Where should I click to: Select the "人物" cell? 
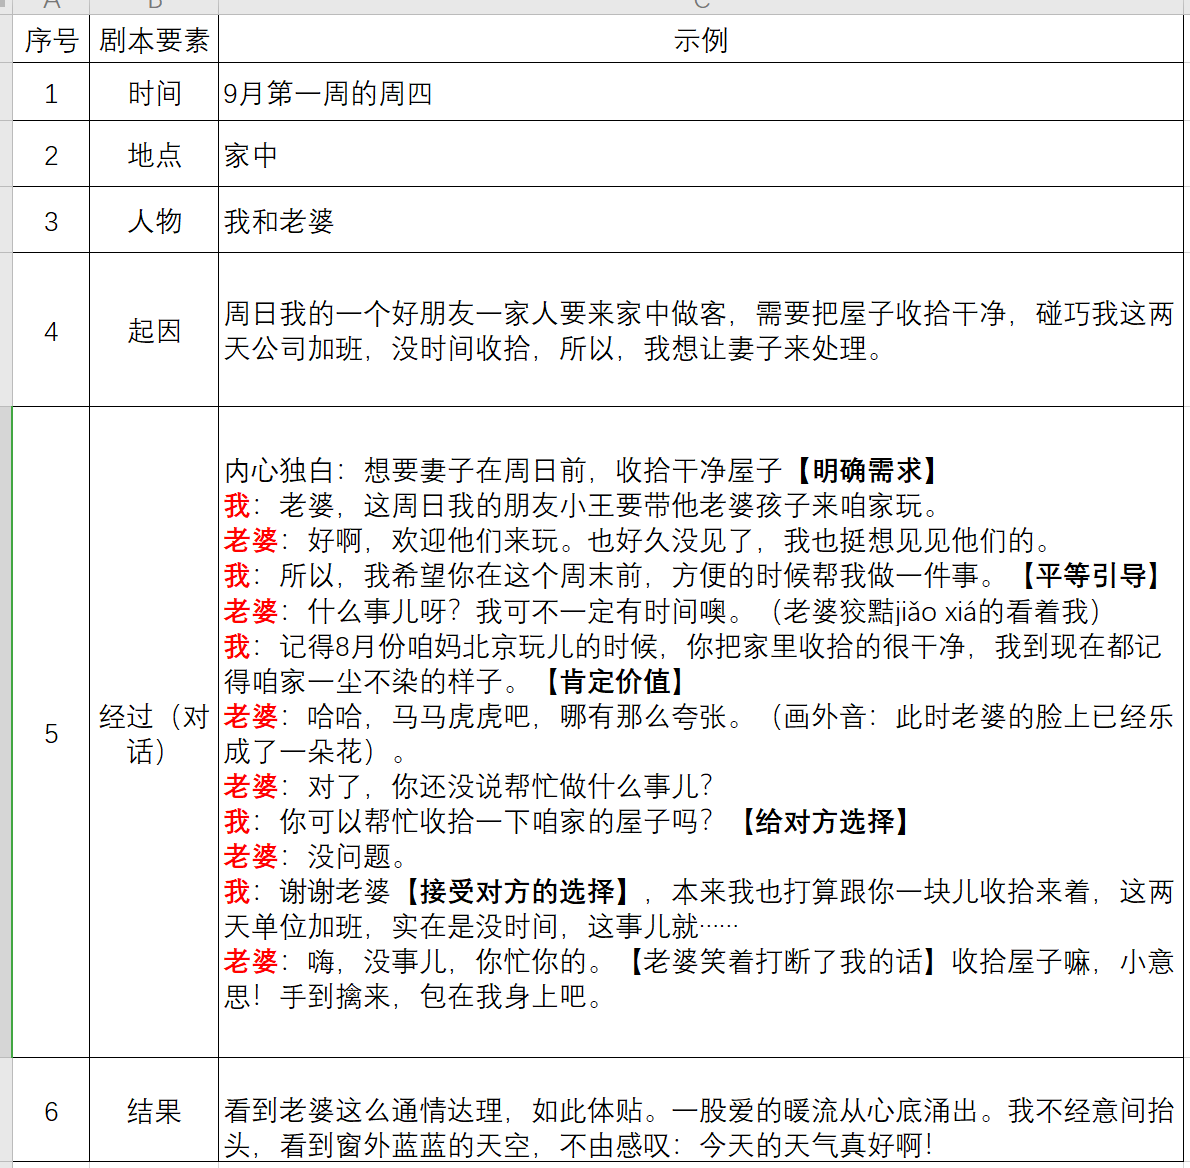(x=154, y=220)
